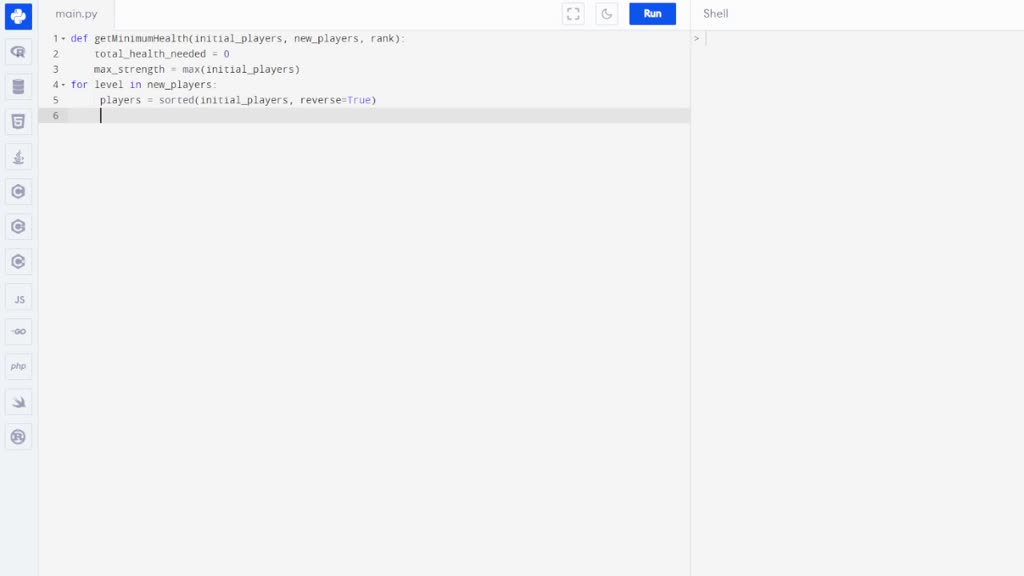The height and width of the screenshot is (576, 1024).
Task: Open the Shell panel tab
Action: pos(716,14)
